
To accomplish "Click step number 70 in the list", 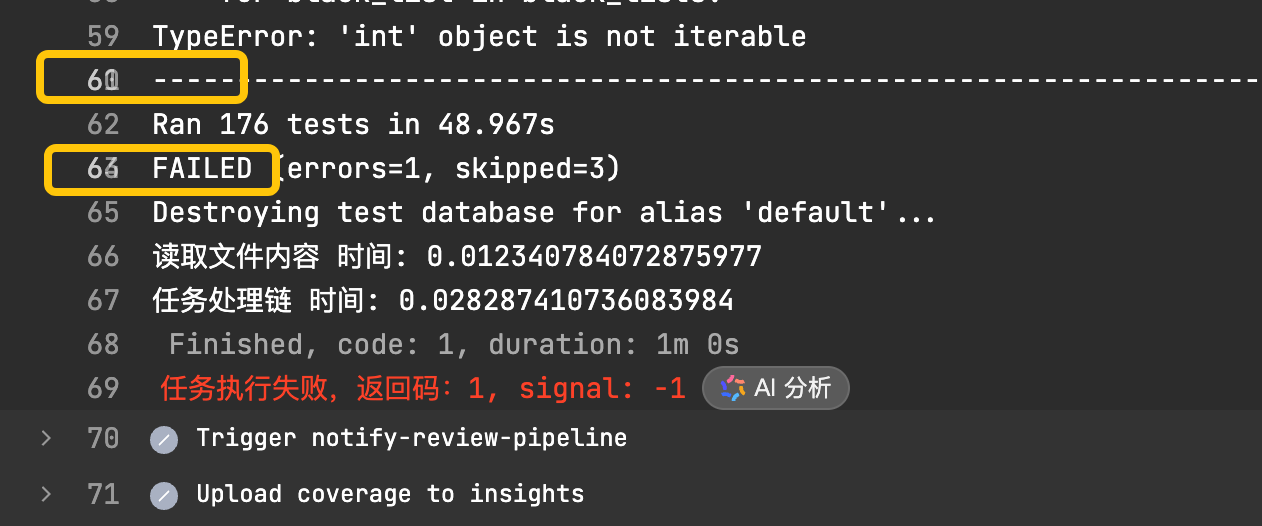I will [x=103, y=438].
